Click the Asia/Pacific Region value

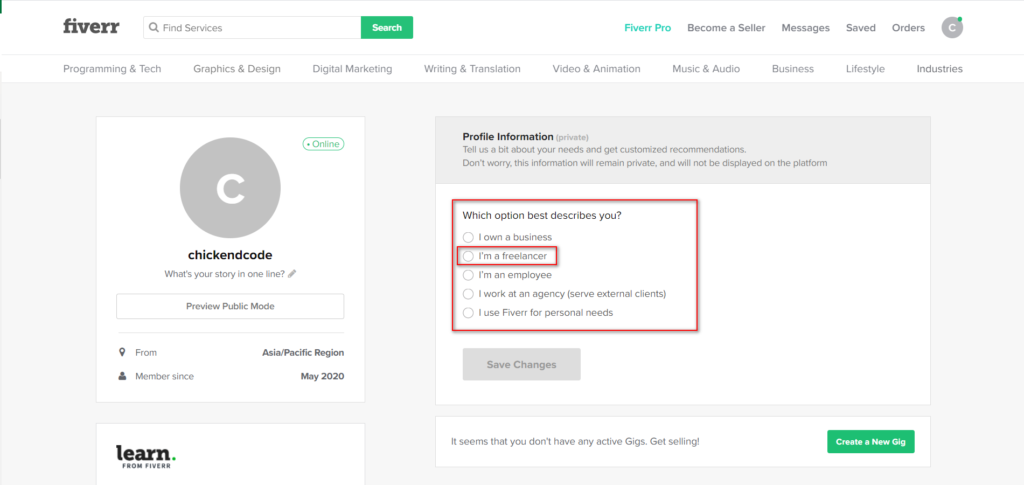303,352
